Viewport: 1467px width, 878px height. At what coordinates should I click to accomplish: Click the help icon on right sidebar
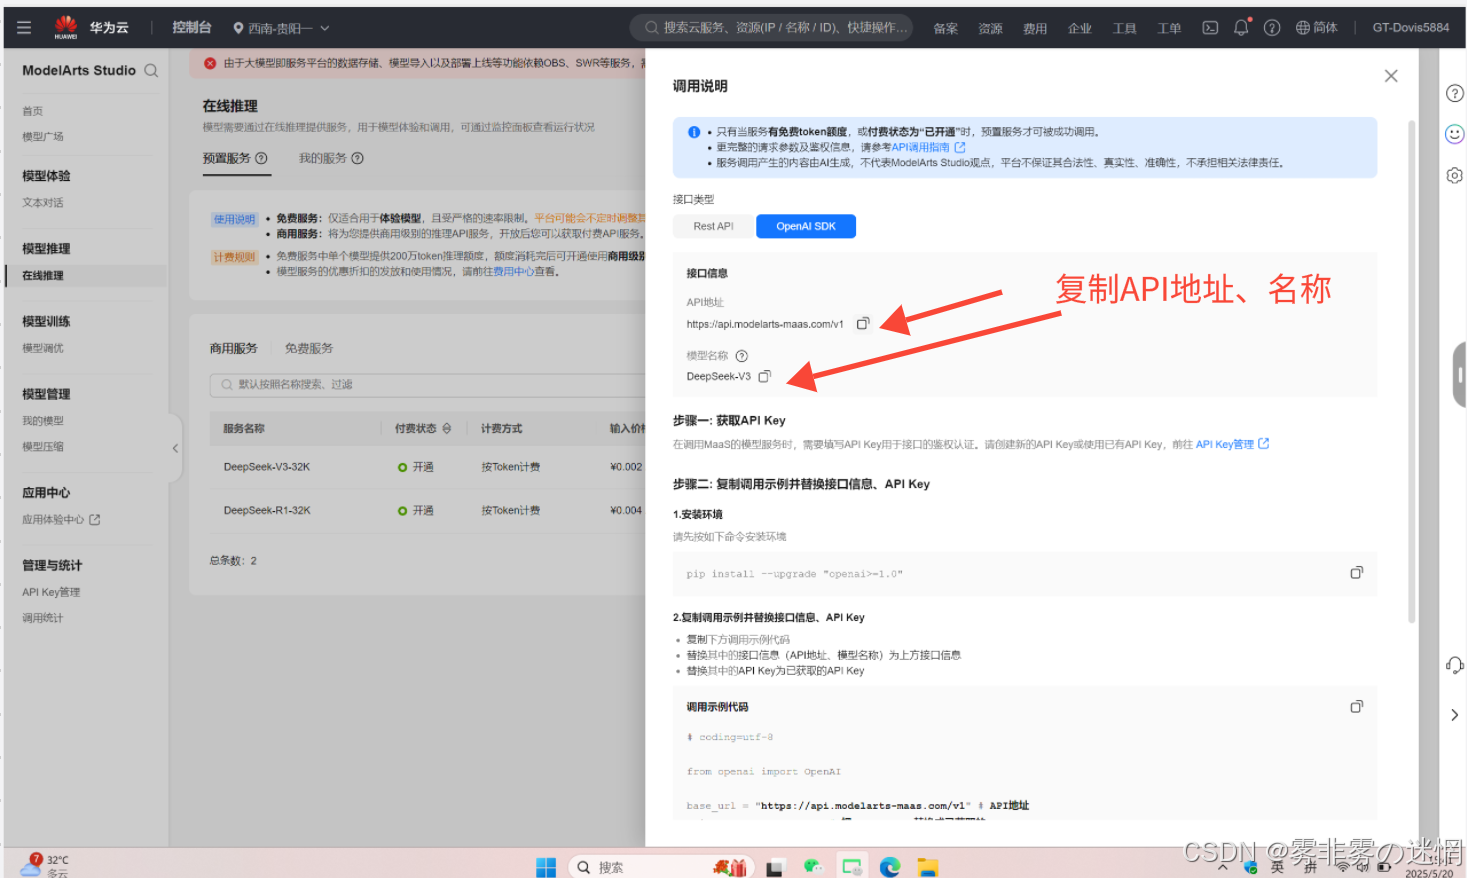[1455, 93]
